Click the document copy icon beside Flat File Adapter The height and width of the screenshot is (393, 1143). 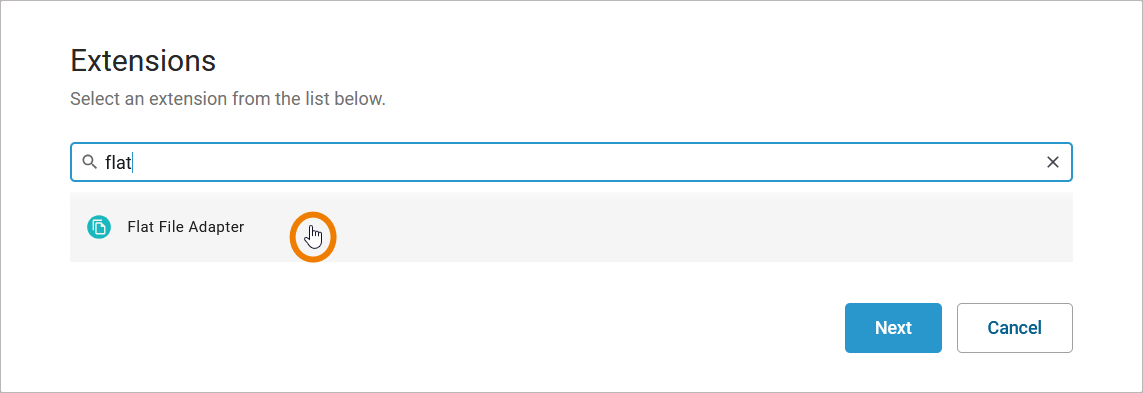coord(98,227)
